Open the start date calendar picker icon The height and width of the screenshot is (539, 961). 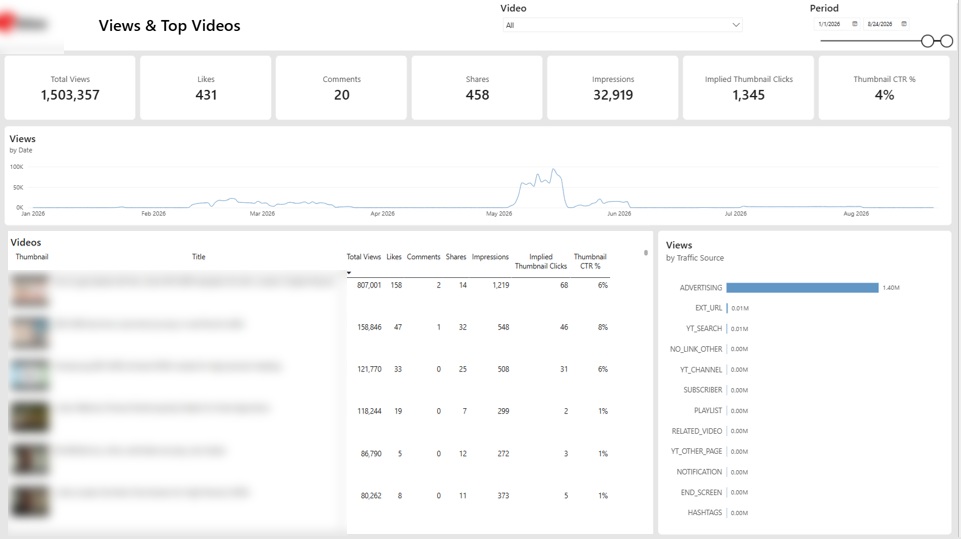click(854, 24)
